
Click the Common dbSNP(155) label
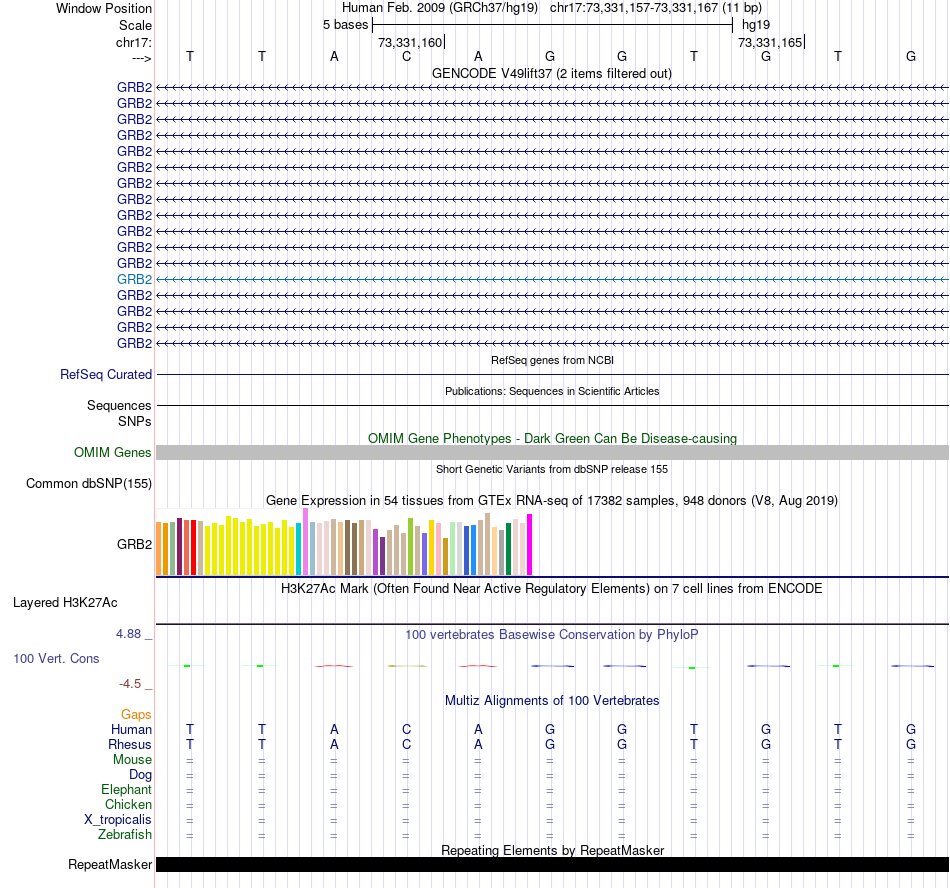(x=89, y=483)
